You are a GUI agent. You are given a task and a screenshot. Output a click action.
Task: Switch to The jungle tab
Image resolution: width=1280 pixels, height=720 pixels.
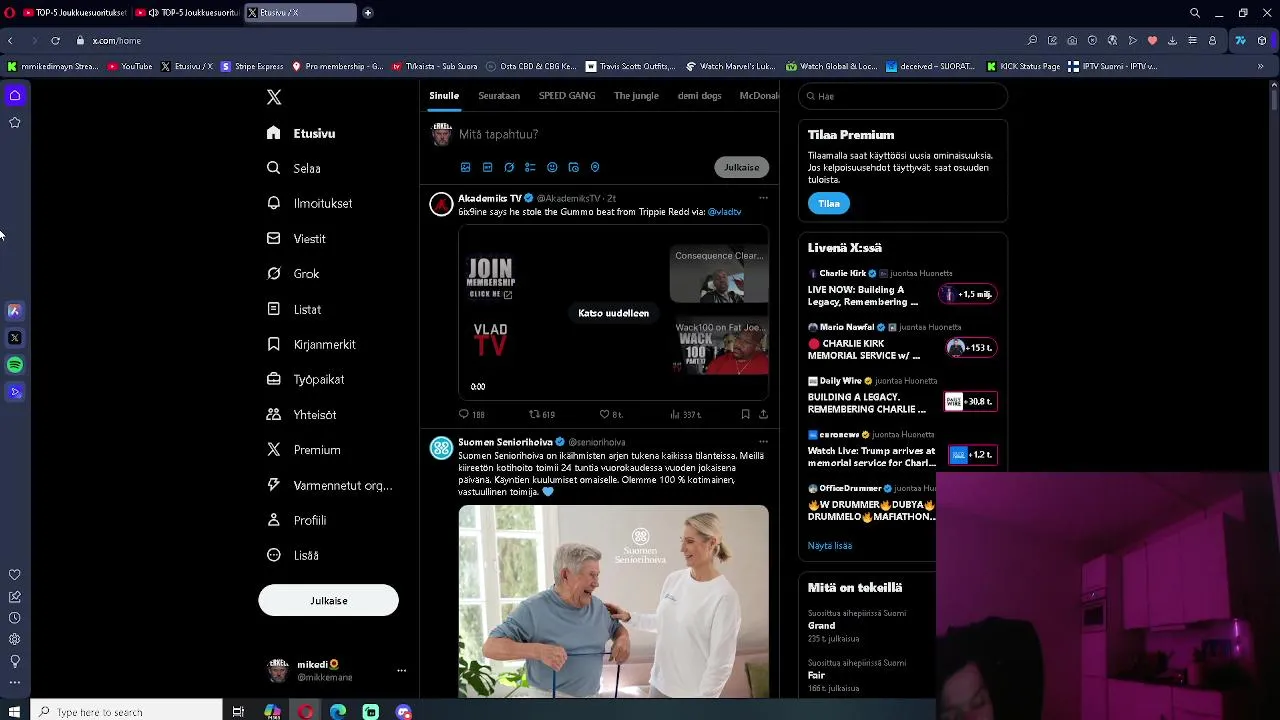[x=636, y=96]
